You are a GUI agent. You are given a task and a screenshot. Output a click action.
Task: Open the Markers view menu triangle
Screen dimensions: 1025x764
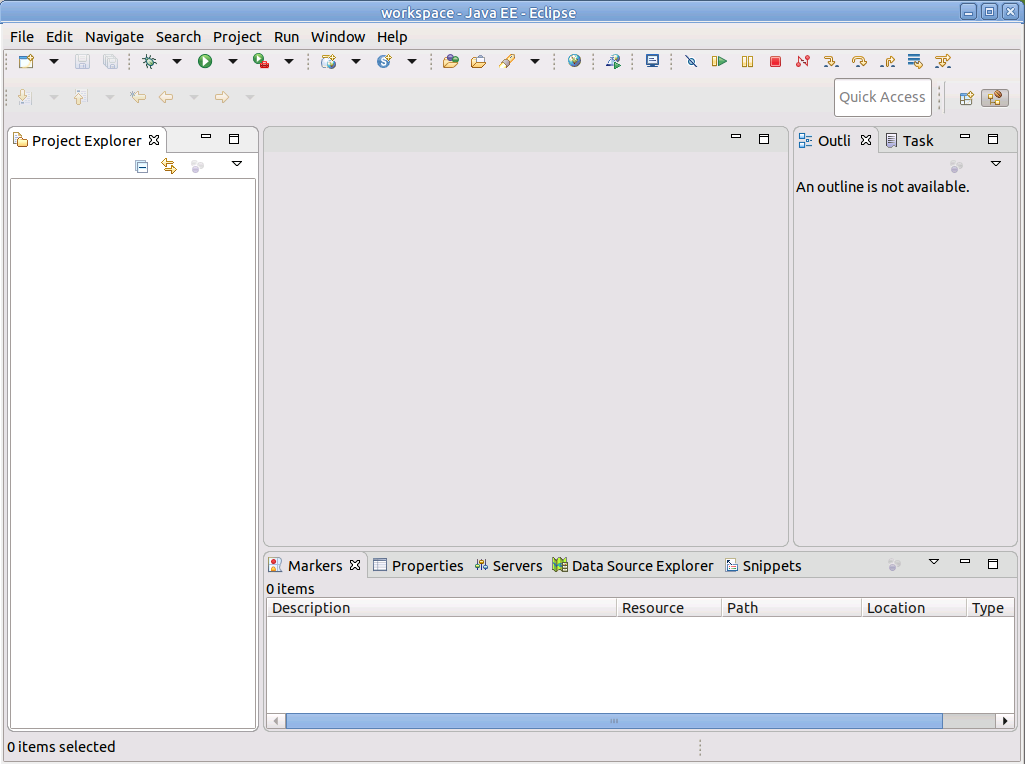[x=934, y=562]
